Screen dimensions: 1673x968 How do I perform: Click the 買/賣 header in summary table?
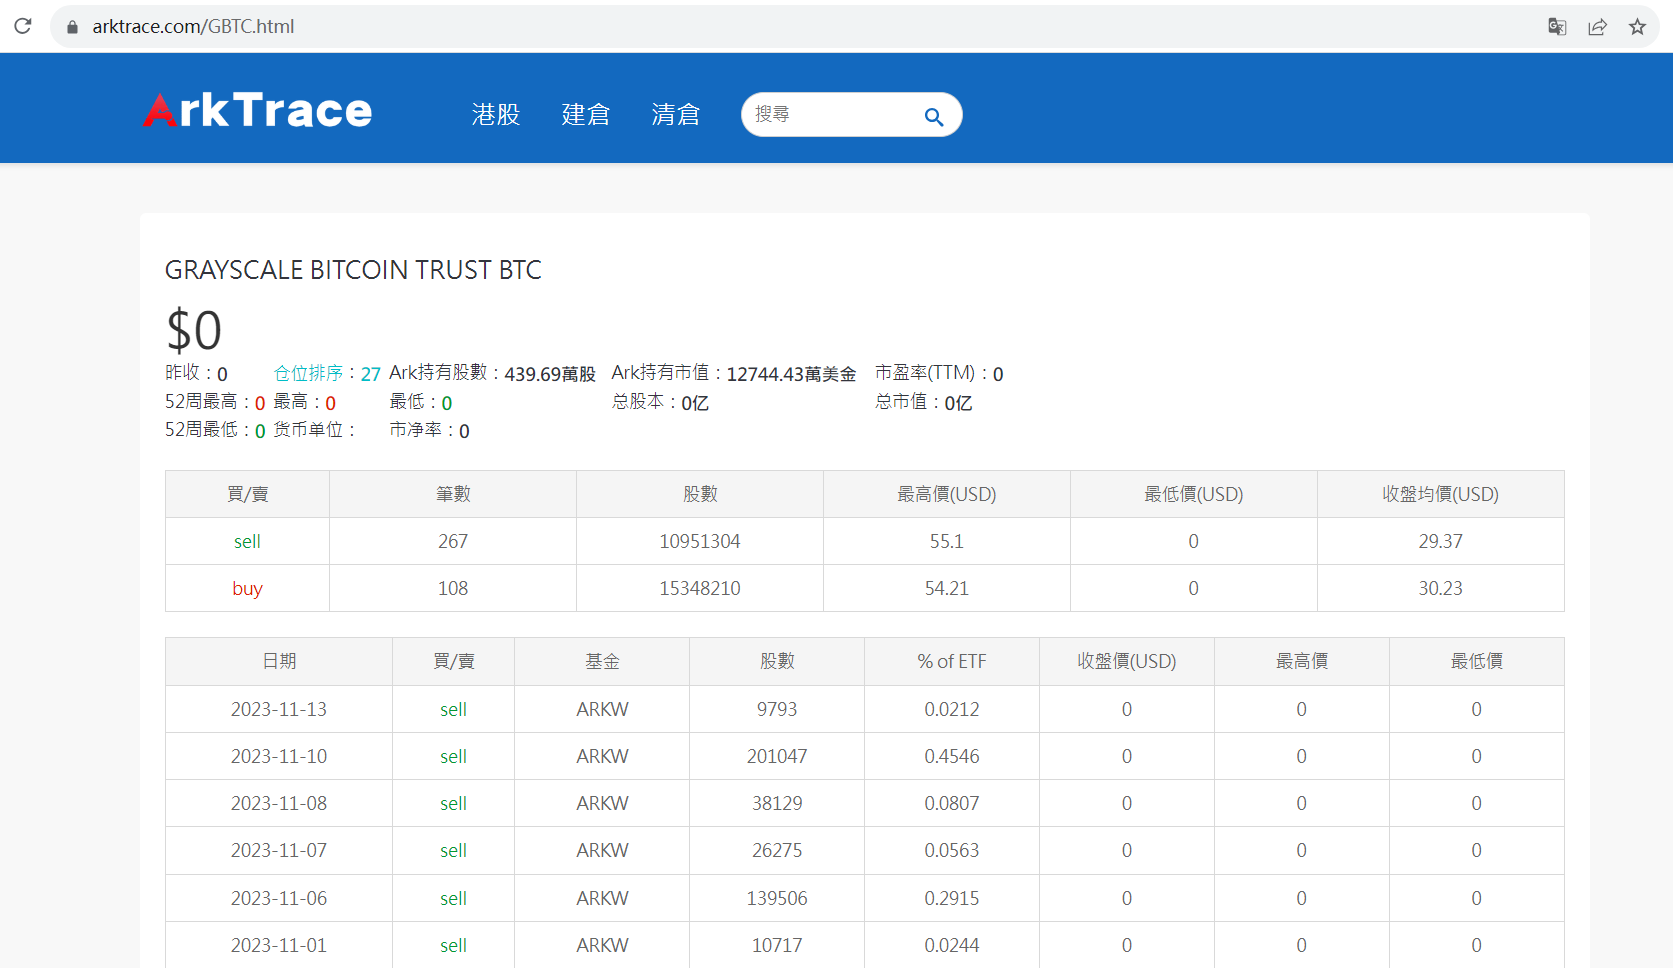click(x=247, y=494)
